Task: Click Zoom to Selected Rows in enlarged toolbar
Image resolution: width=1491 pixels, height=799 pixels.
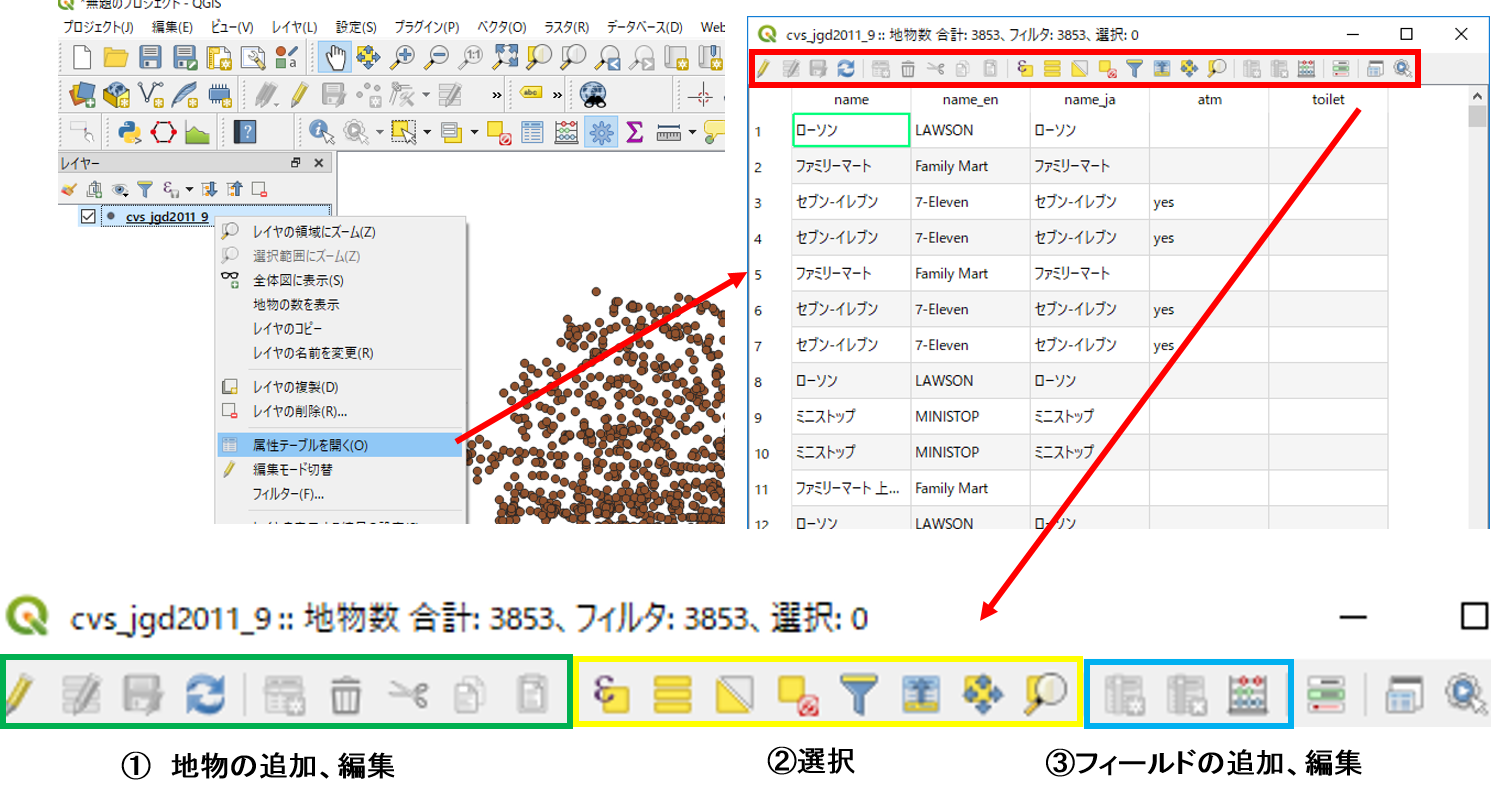Action: (x=1046, y=692)
